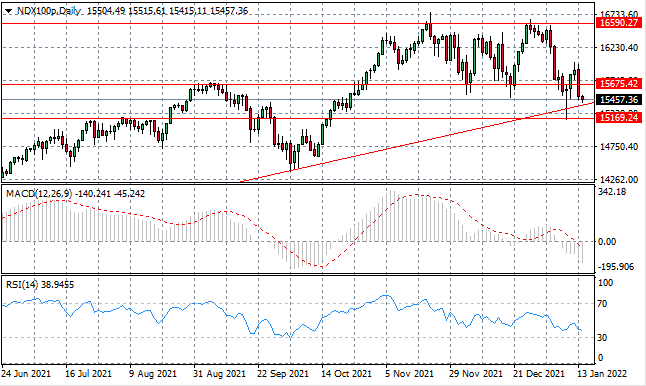Click the 24 Jun 2021 date label

26,374
